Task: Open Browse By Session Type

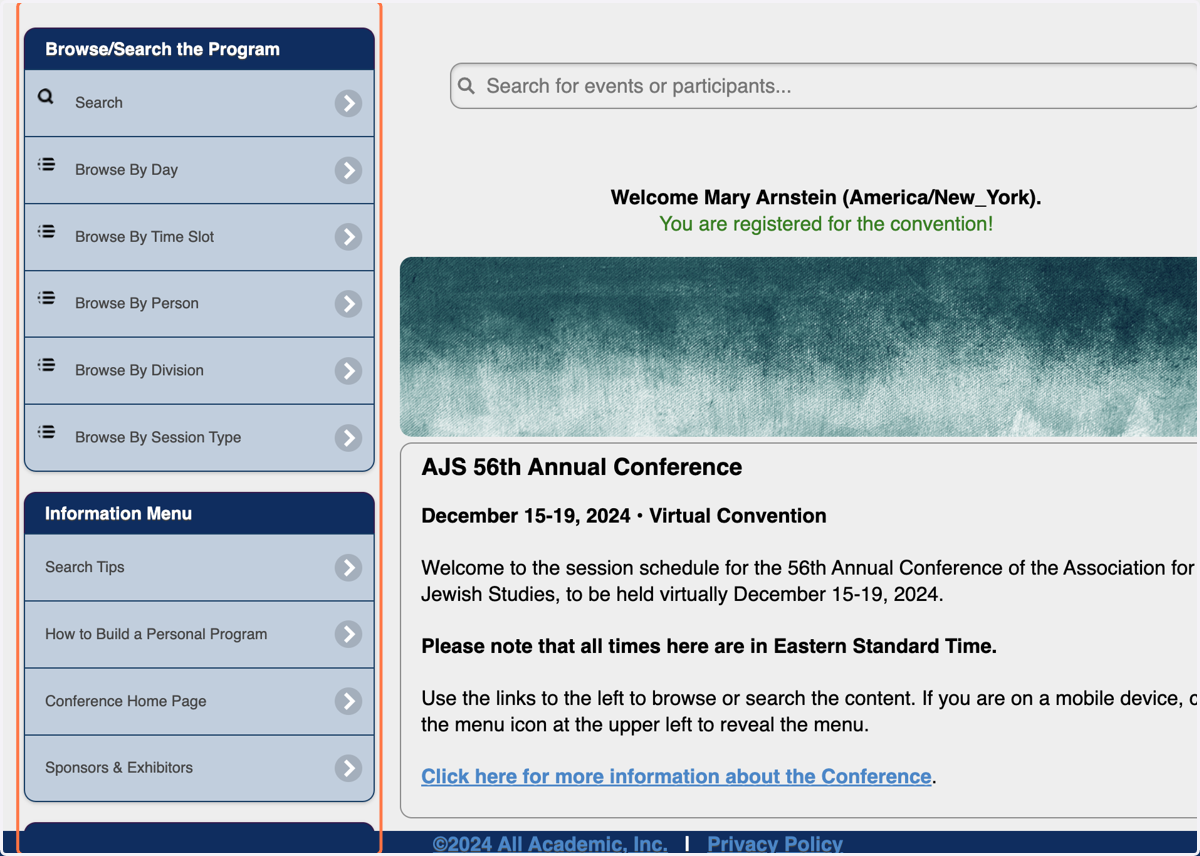Action: point(199,438)
